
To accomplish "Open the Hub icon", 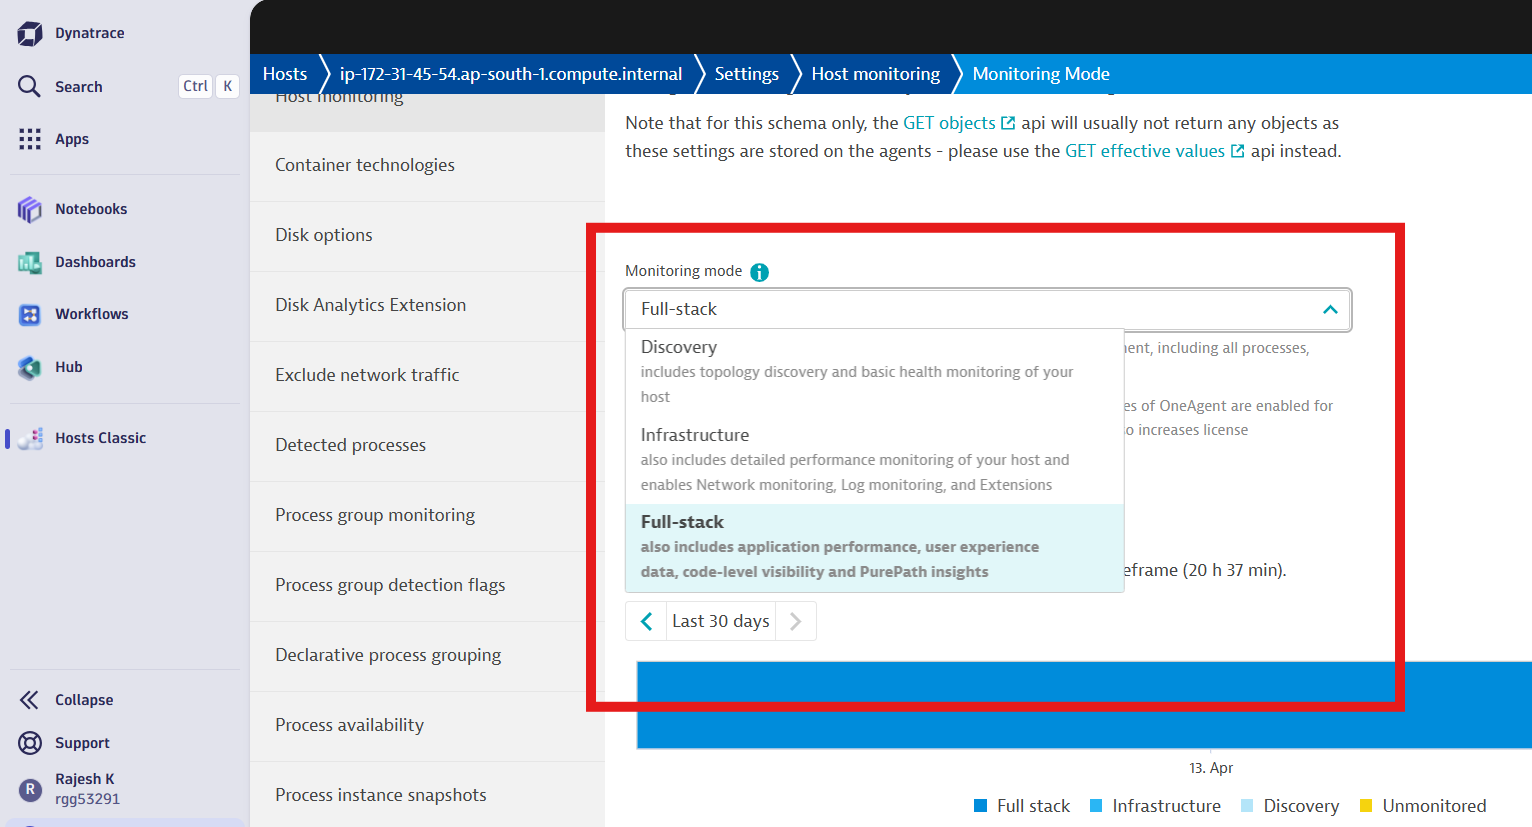I will tap(30, 367).
